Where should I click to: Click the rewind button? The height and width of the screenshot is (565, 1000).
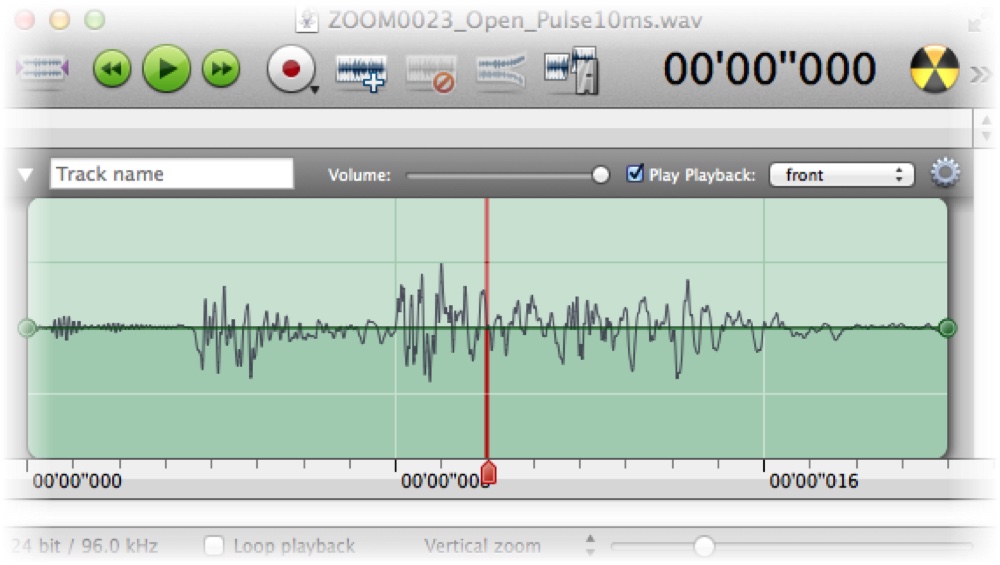coord(112,68)
